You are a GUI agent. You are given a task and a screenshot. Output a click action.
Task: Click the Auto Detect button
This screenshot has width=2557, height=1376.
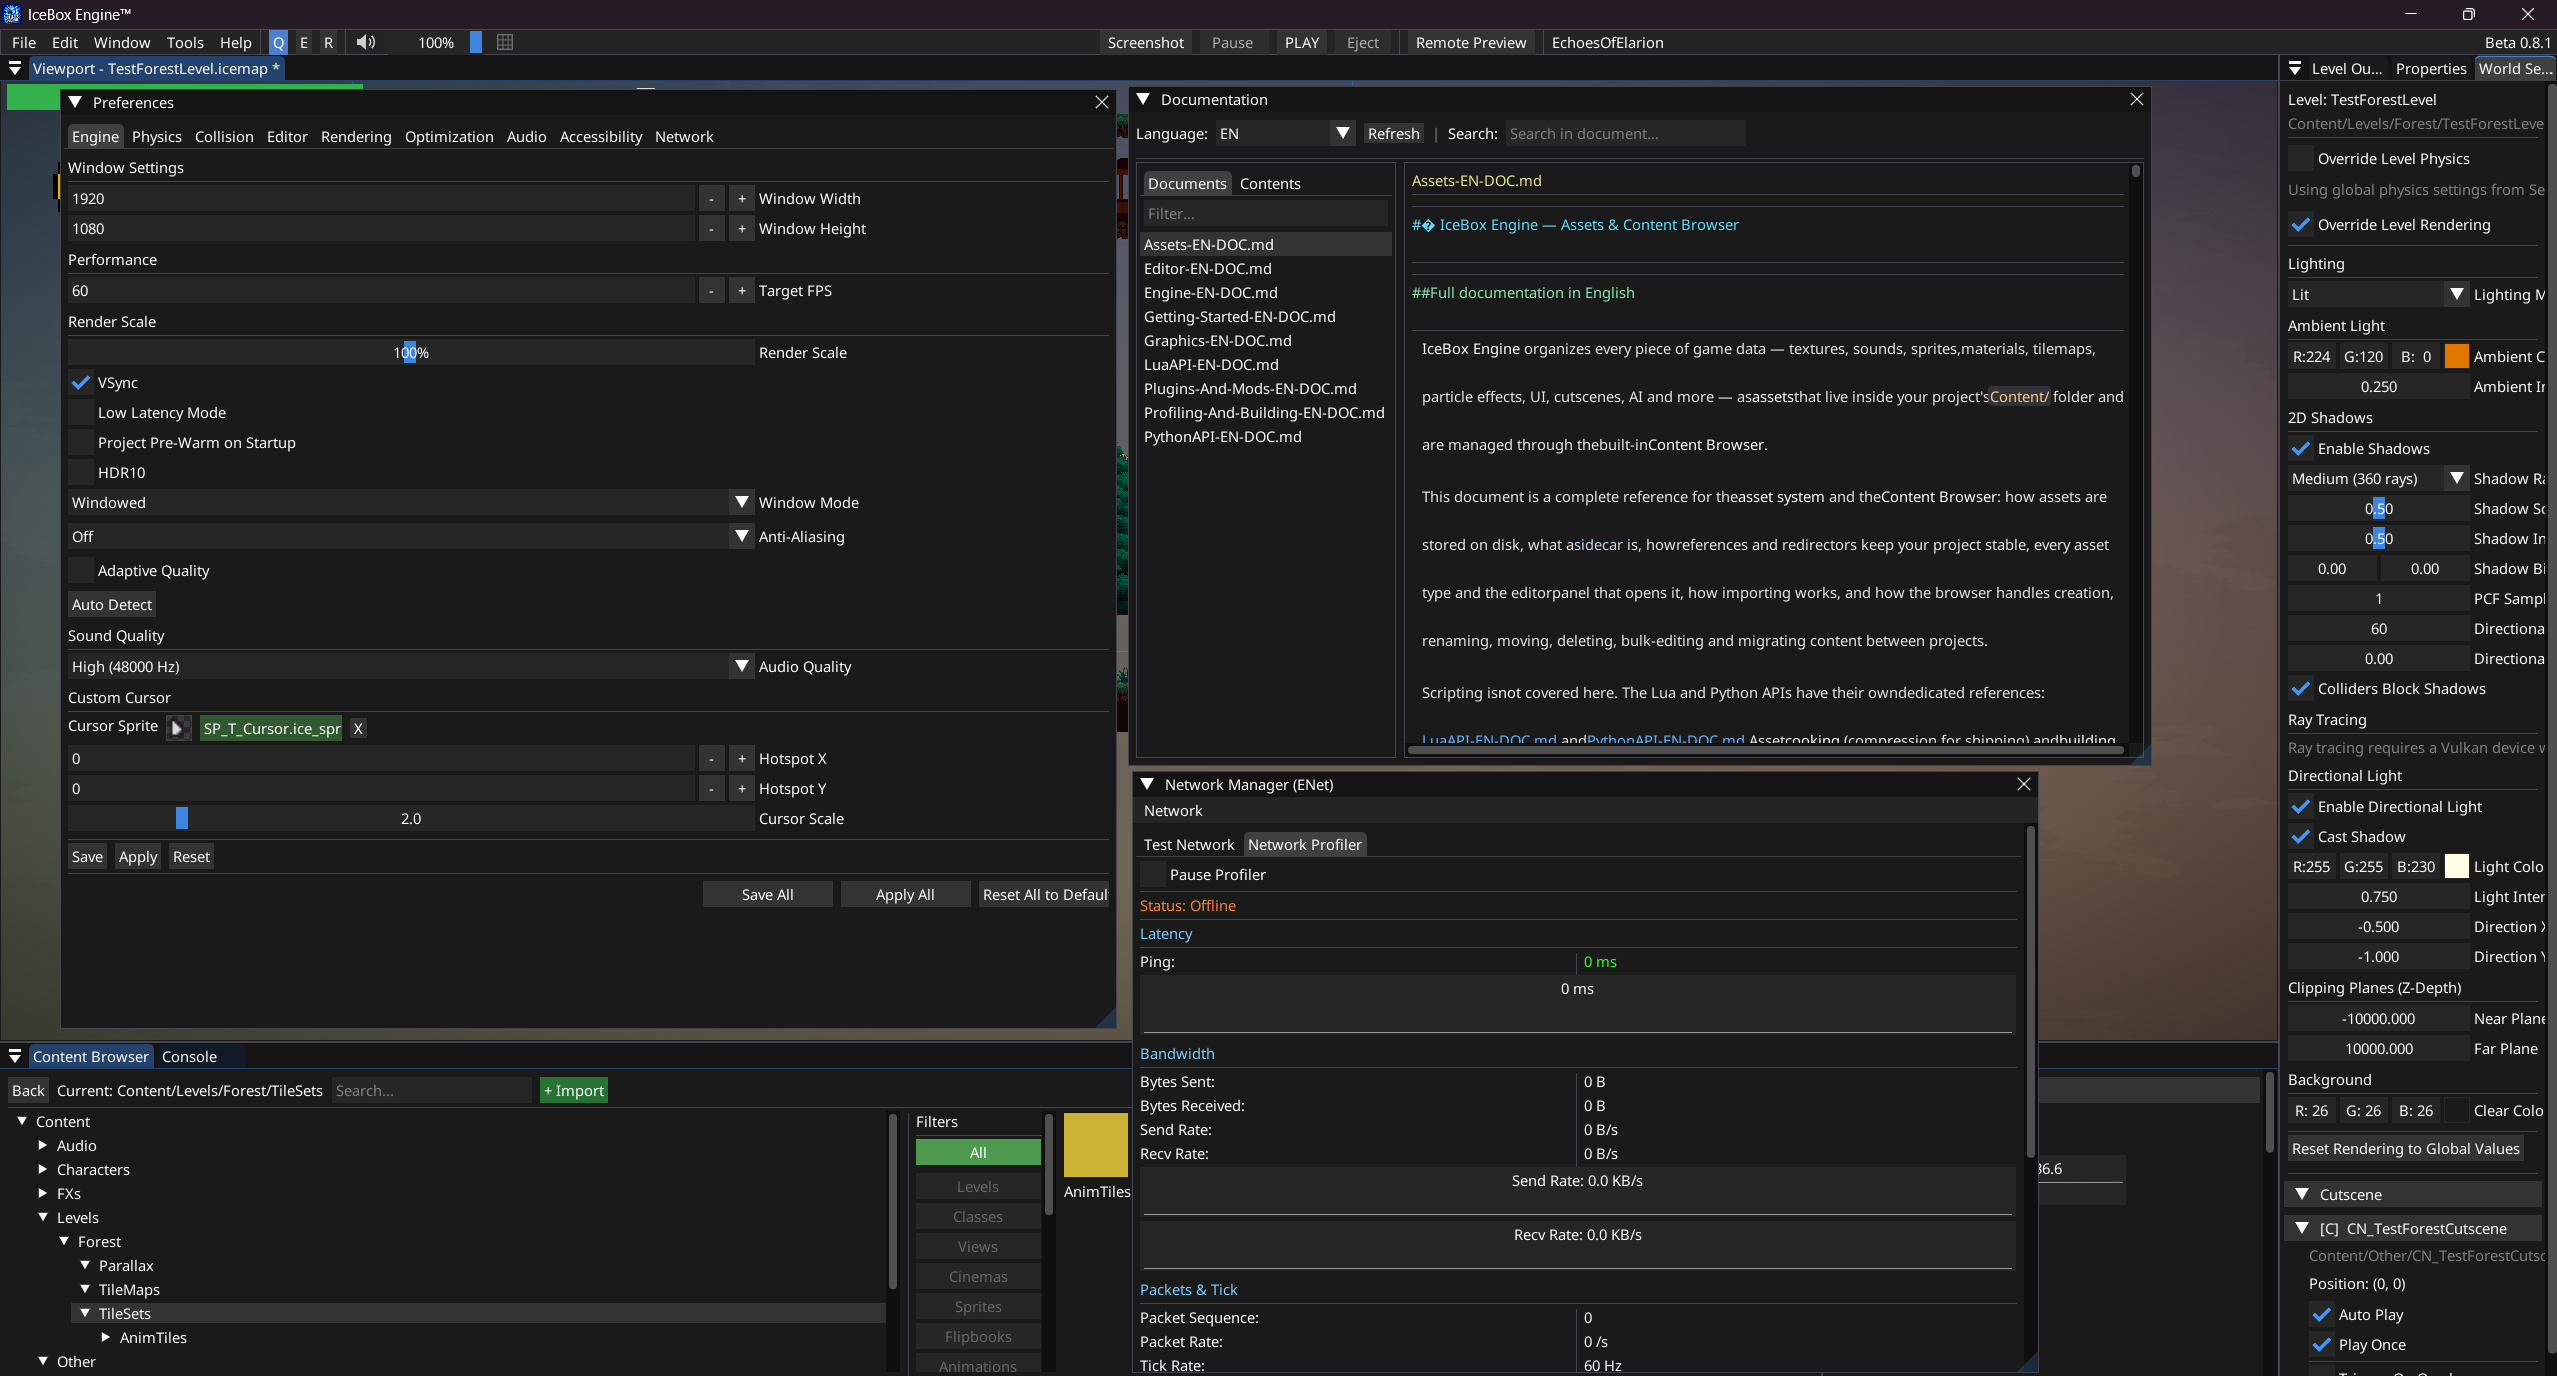click(x=112, y=605)
